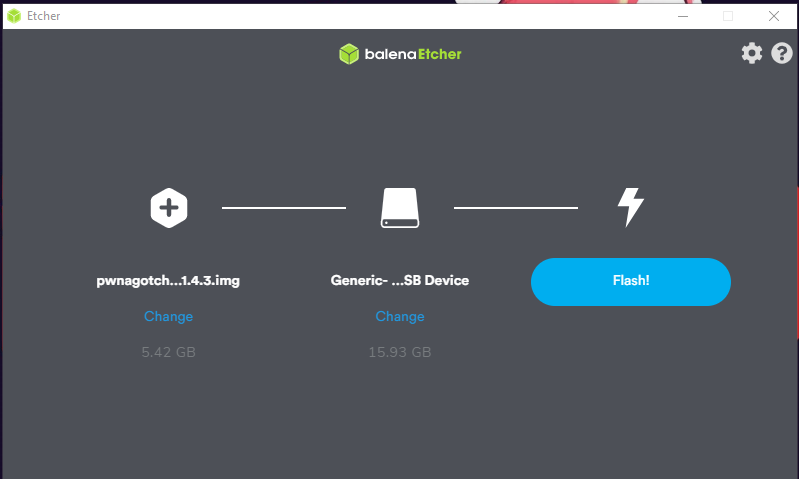Click the lightning bolt flash icon
Viewport: 799px width, 479px height.
tap(631, 207)
